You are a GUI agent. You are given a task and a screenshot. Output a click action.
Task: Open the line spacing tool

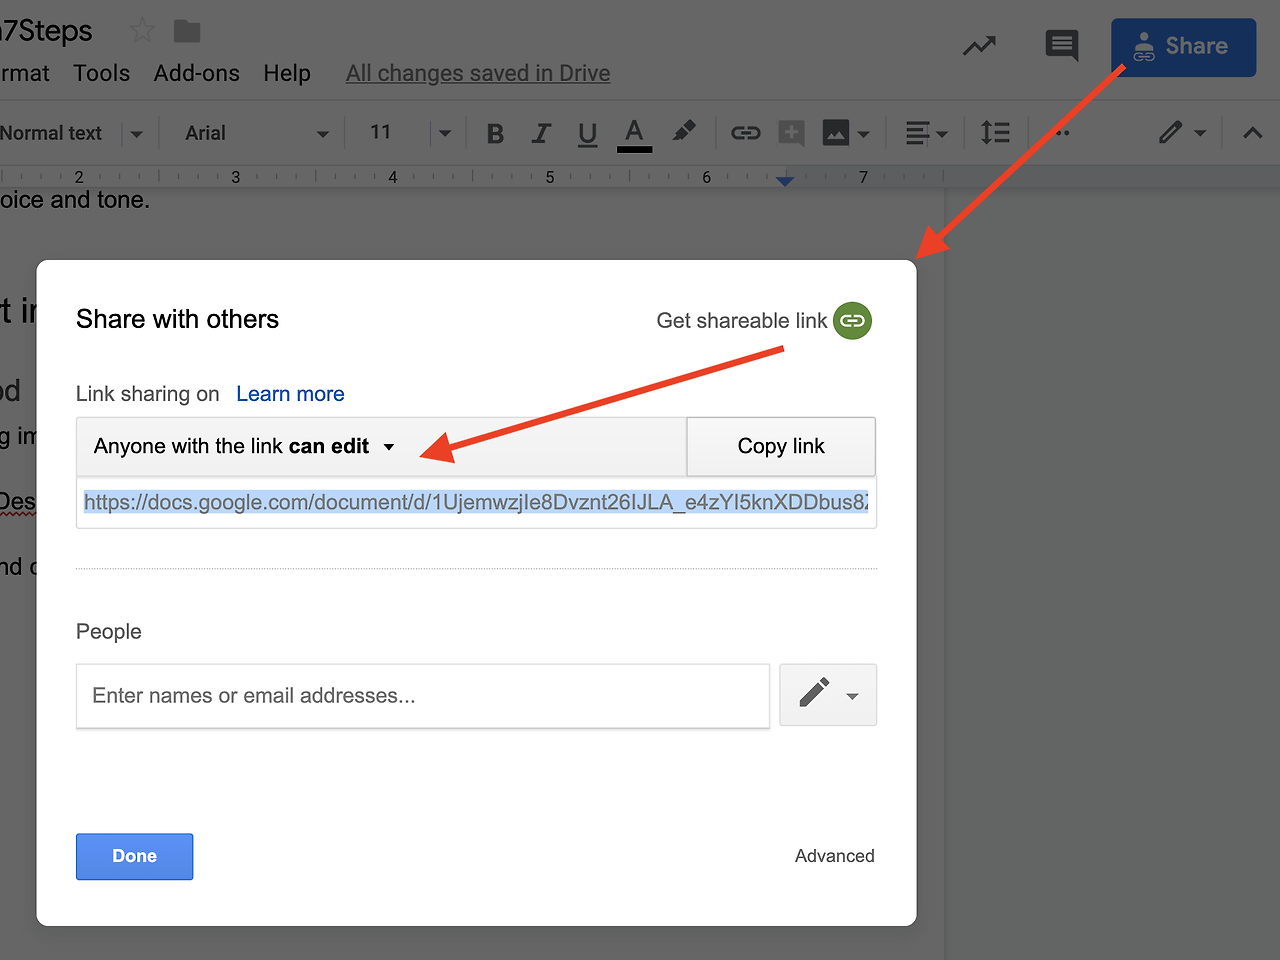[x=995, y=132]
